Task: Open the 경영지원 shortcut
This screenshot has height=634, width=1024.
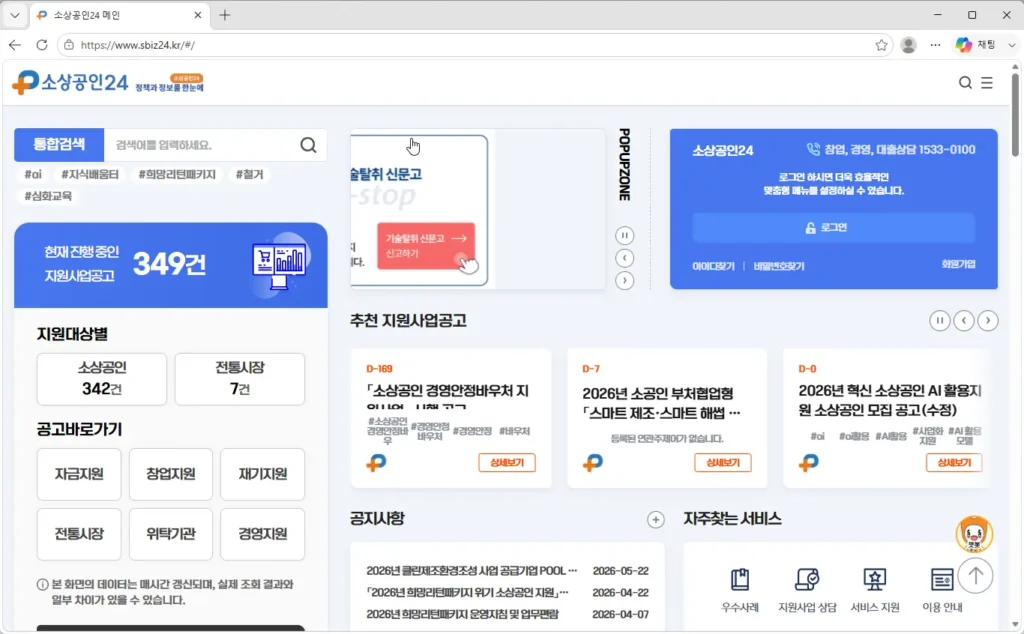Action: tap(263, 534)
